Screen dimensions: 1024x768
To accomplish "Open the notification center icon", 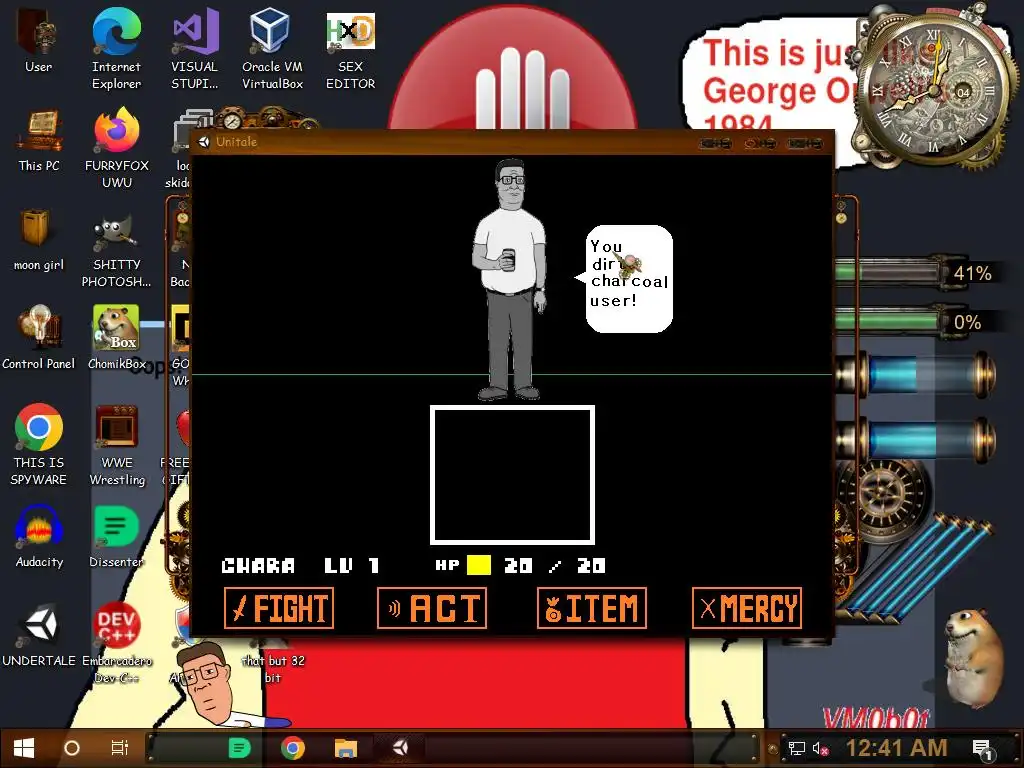I will click(983, 749).
